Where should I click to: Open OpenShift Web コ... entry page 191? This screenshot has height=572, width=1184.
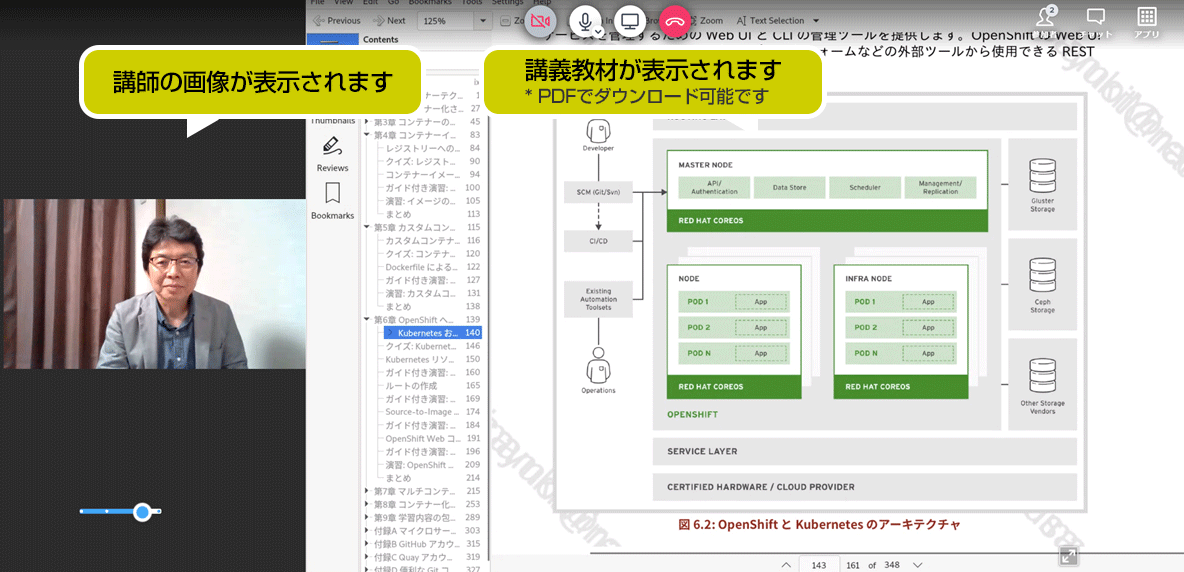(x=433, y=438)
